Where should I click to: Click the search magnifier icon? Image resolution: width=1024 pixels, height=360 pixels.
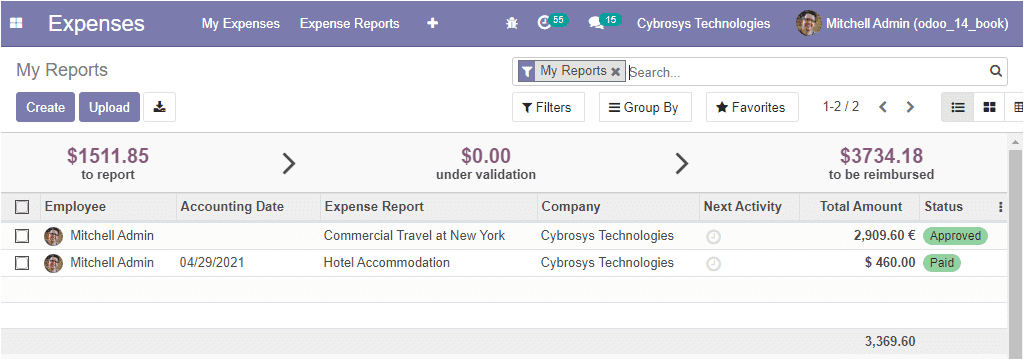tap(995, 71)
